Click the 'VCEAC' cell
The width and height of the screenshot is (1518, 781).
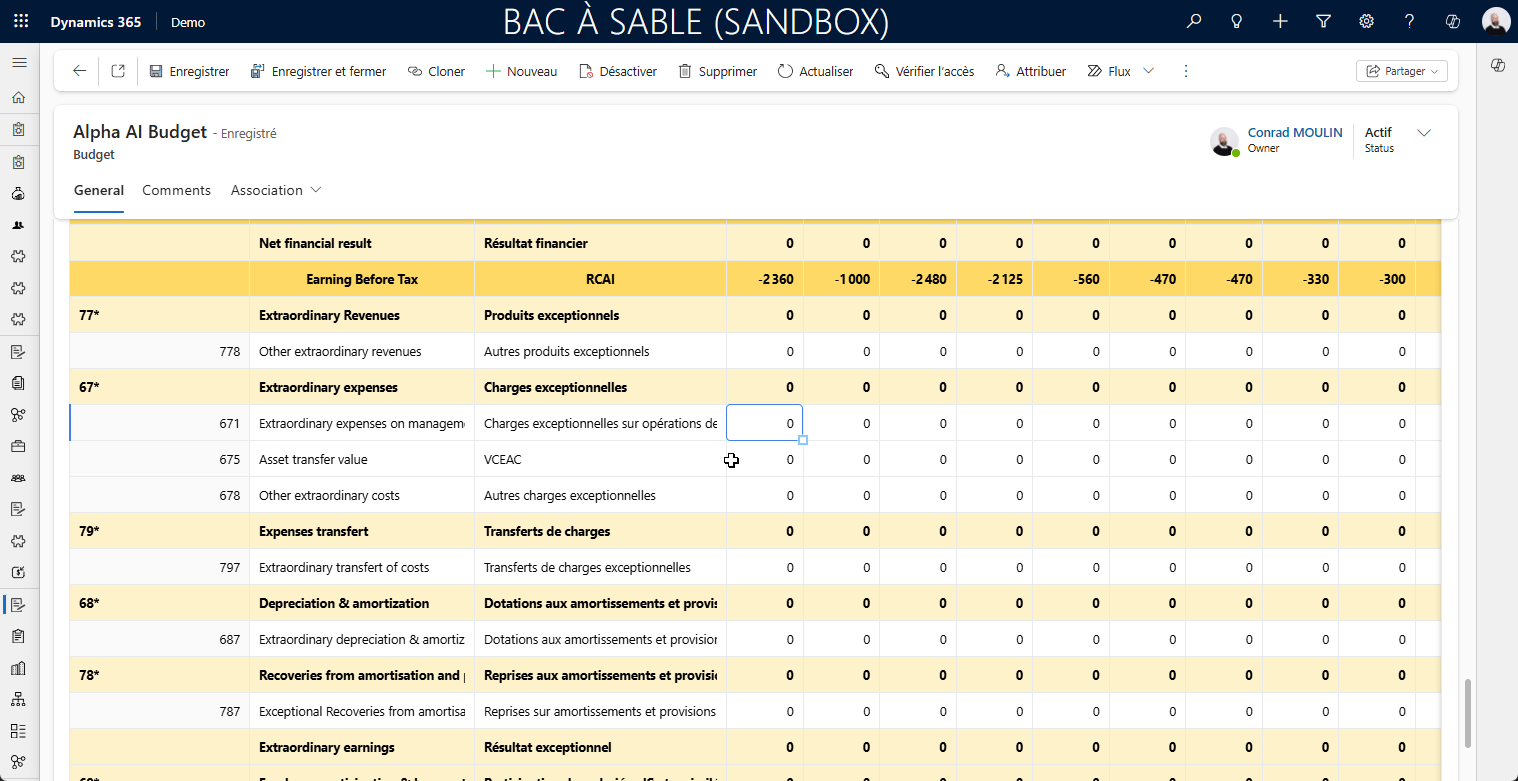[x=600, y=460]
